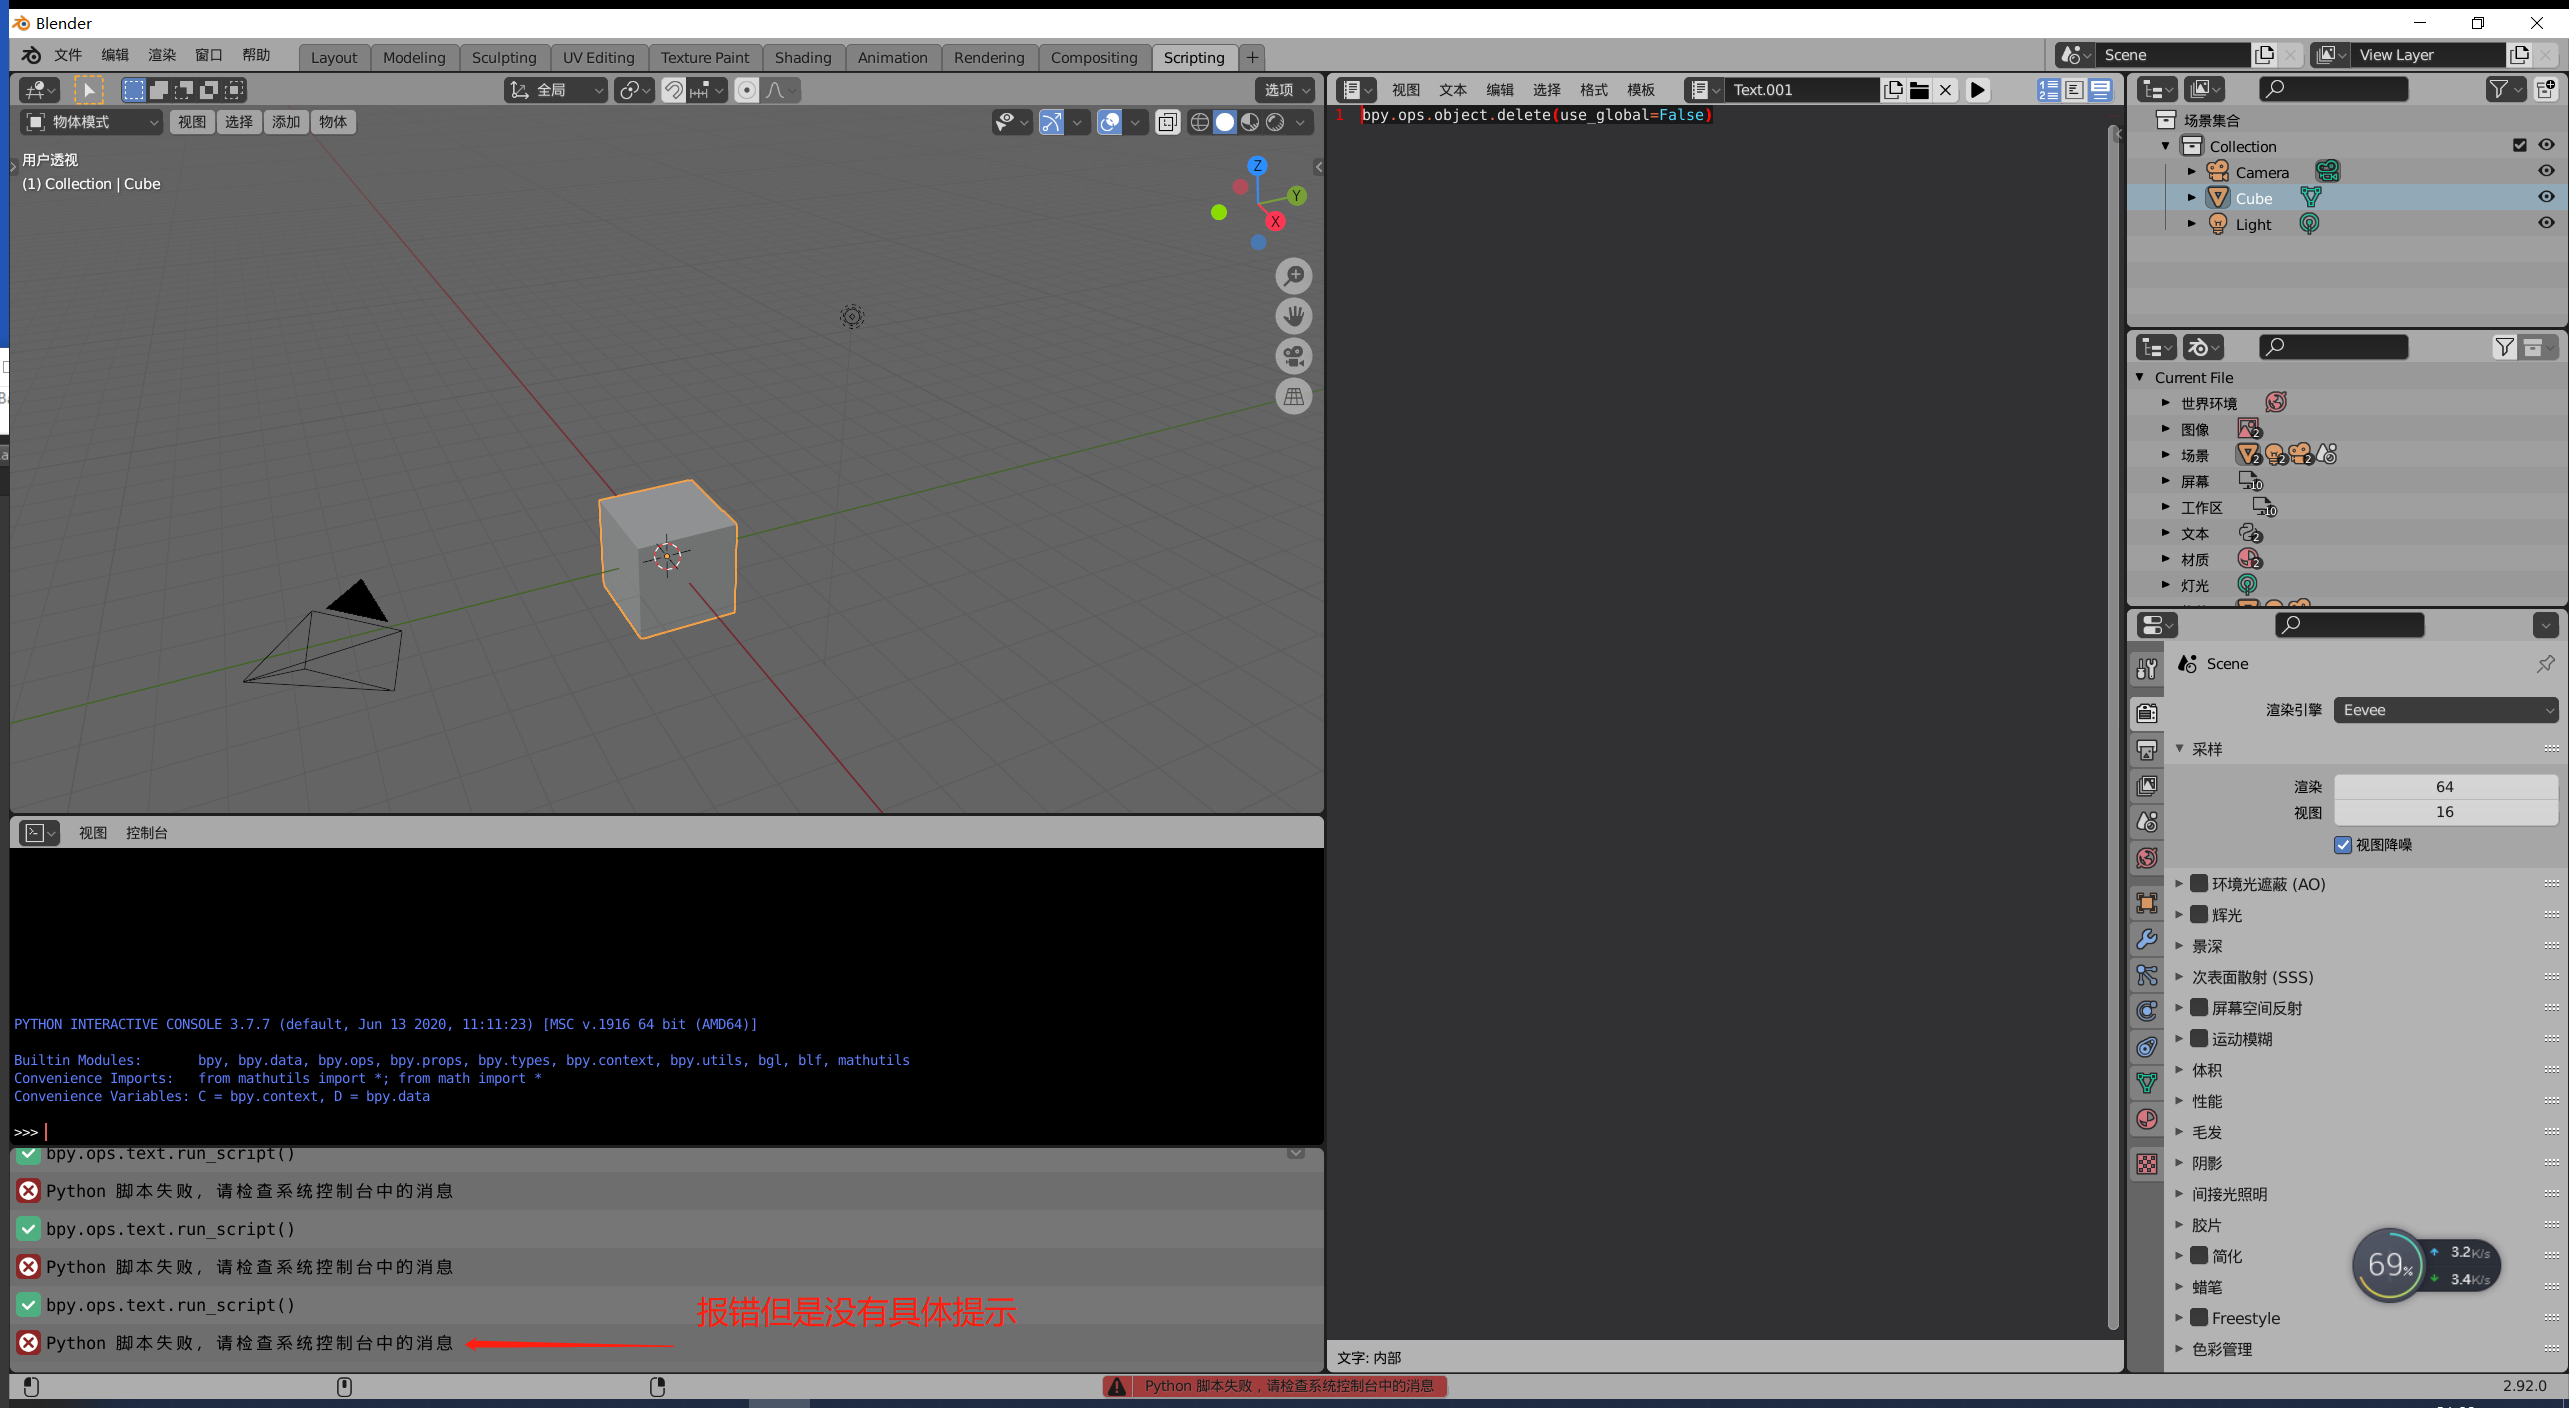The image size is (2569, 1408).
Task: Open the 全局 transform orientation dropdown
Action: point(555,90)
